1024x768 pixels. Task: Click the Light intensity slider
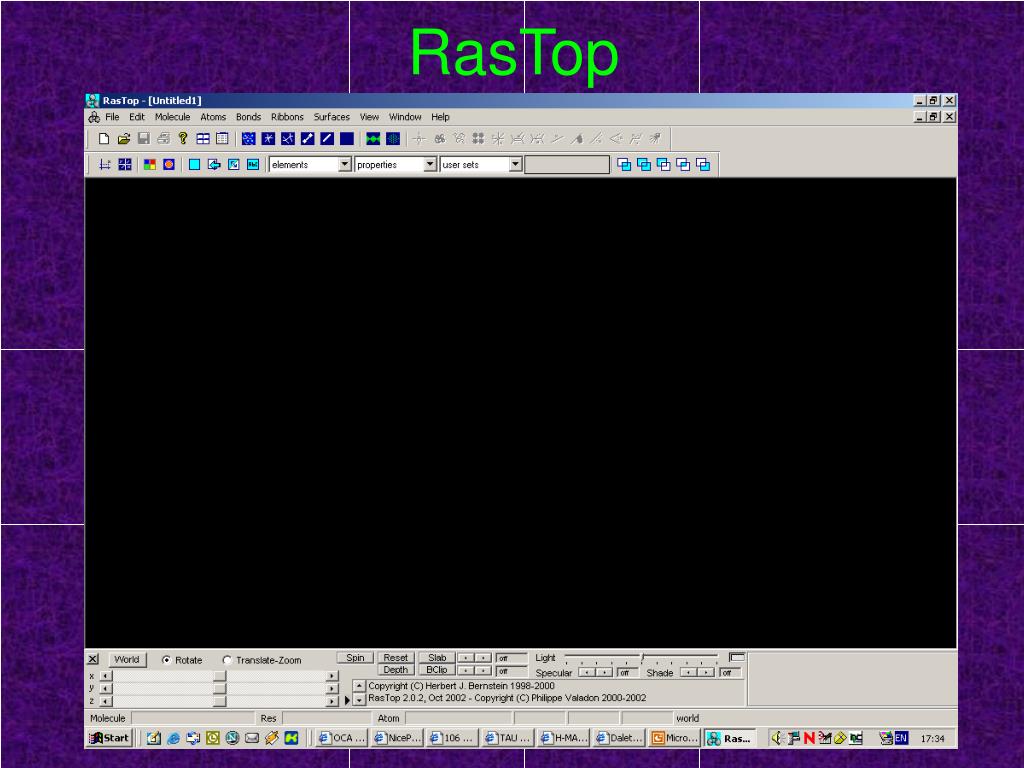(x=641, y=658)
